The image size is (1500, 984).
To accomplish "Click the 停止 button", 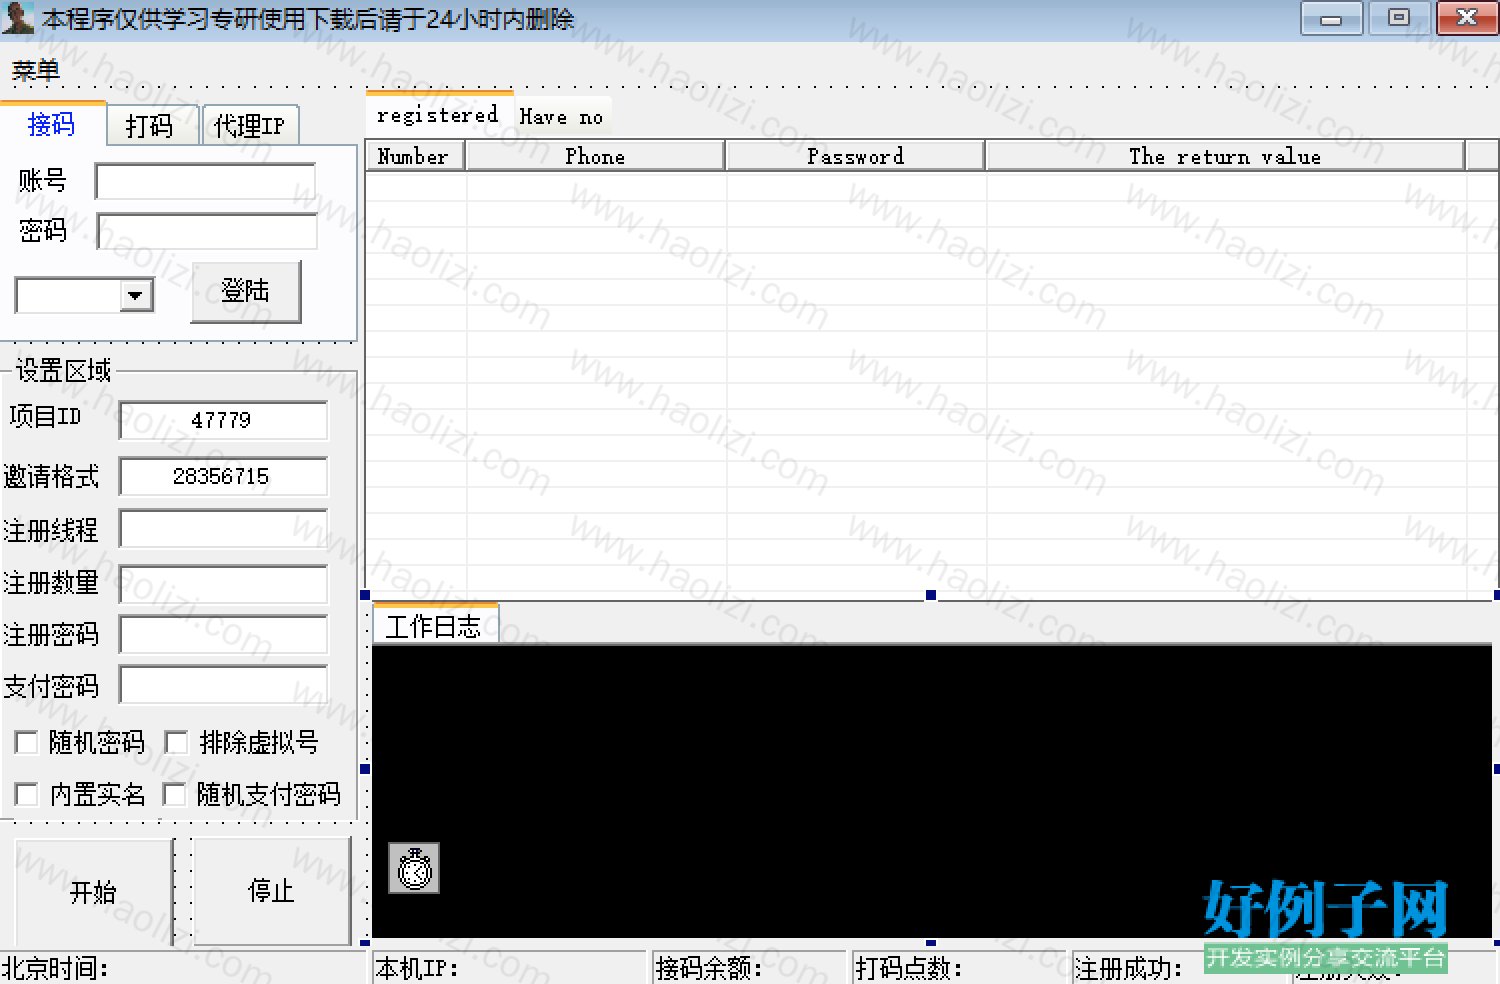I will point(271,890).
